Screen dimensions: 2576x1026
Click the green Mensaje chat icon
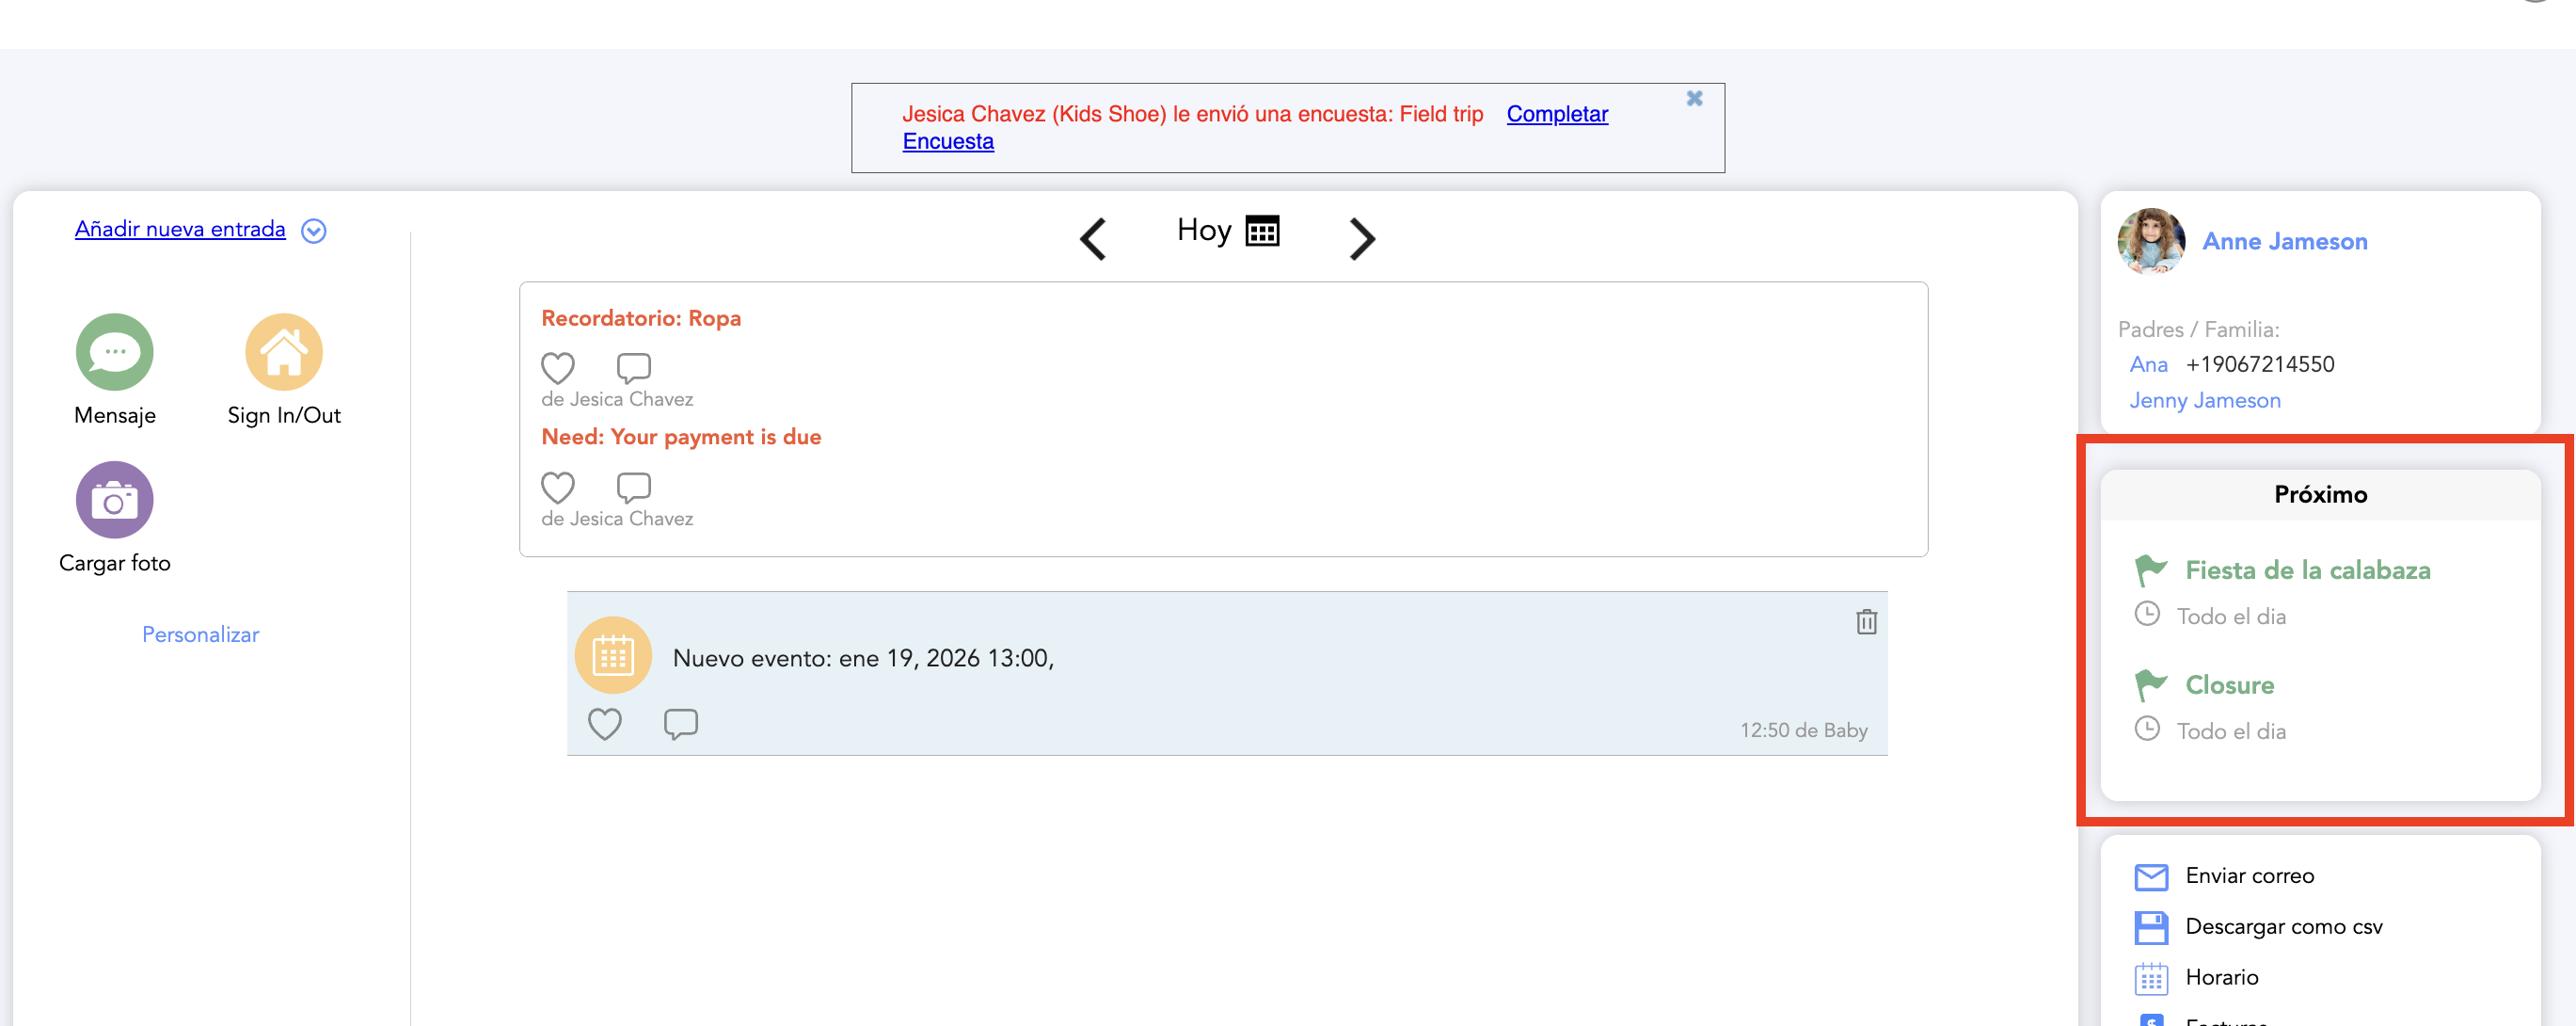pos(114,352)
